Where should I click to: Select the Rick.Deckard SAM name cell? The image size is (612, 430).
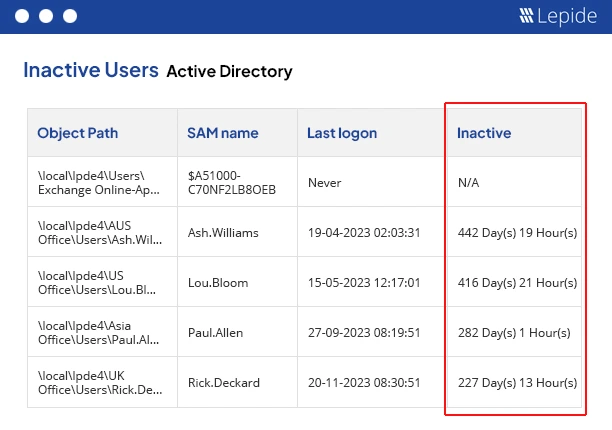pyautogui.click(x=224, y=383)
